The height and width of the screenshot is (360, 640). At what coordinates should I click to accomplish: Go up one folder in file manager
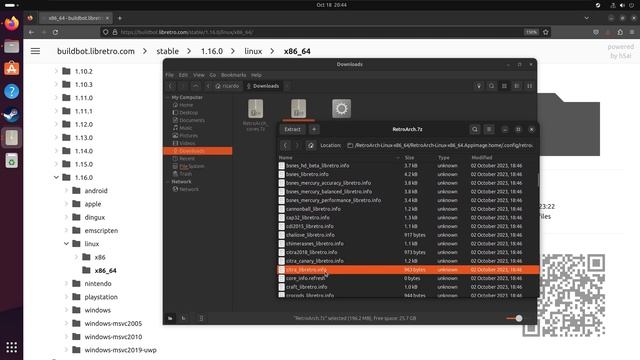point(196,86)
